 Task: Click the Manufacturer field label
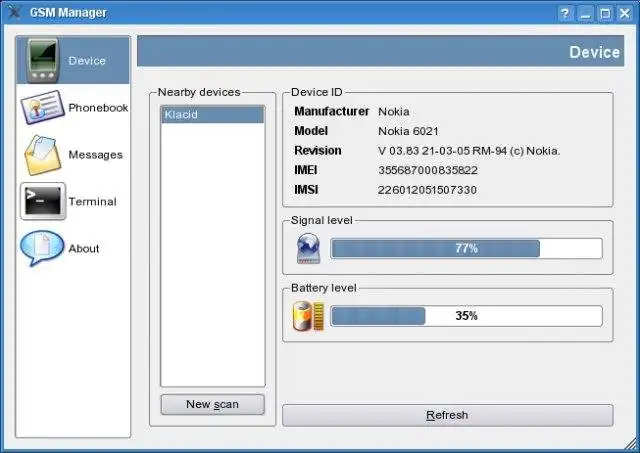331,111
